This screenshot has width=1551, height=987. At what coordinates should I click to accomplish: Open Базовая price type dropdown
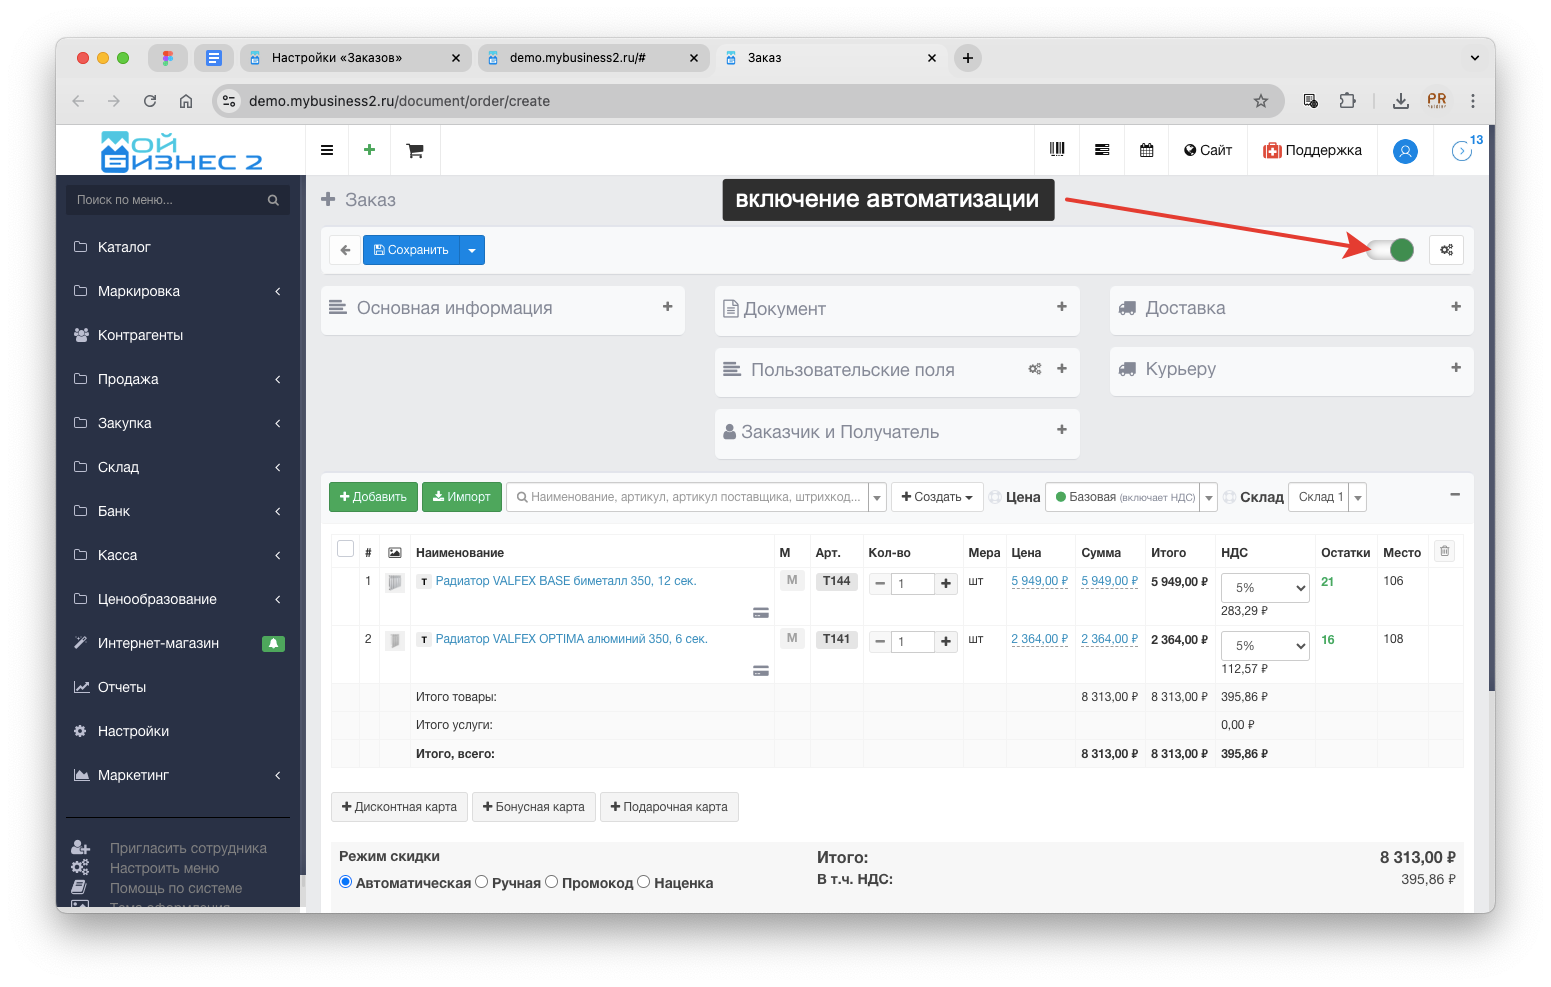1130,497
